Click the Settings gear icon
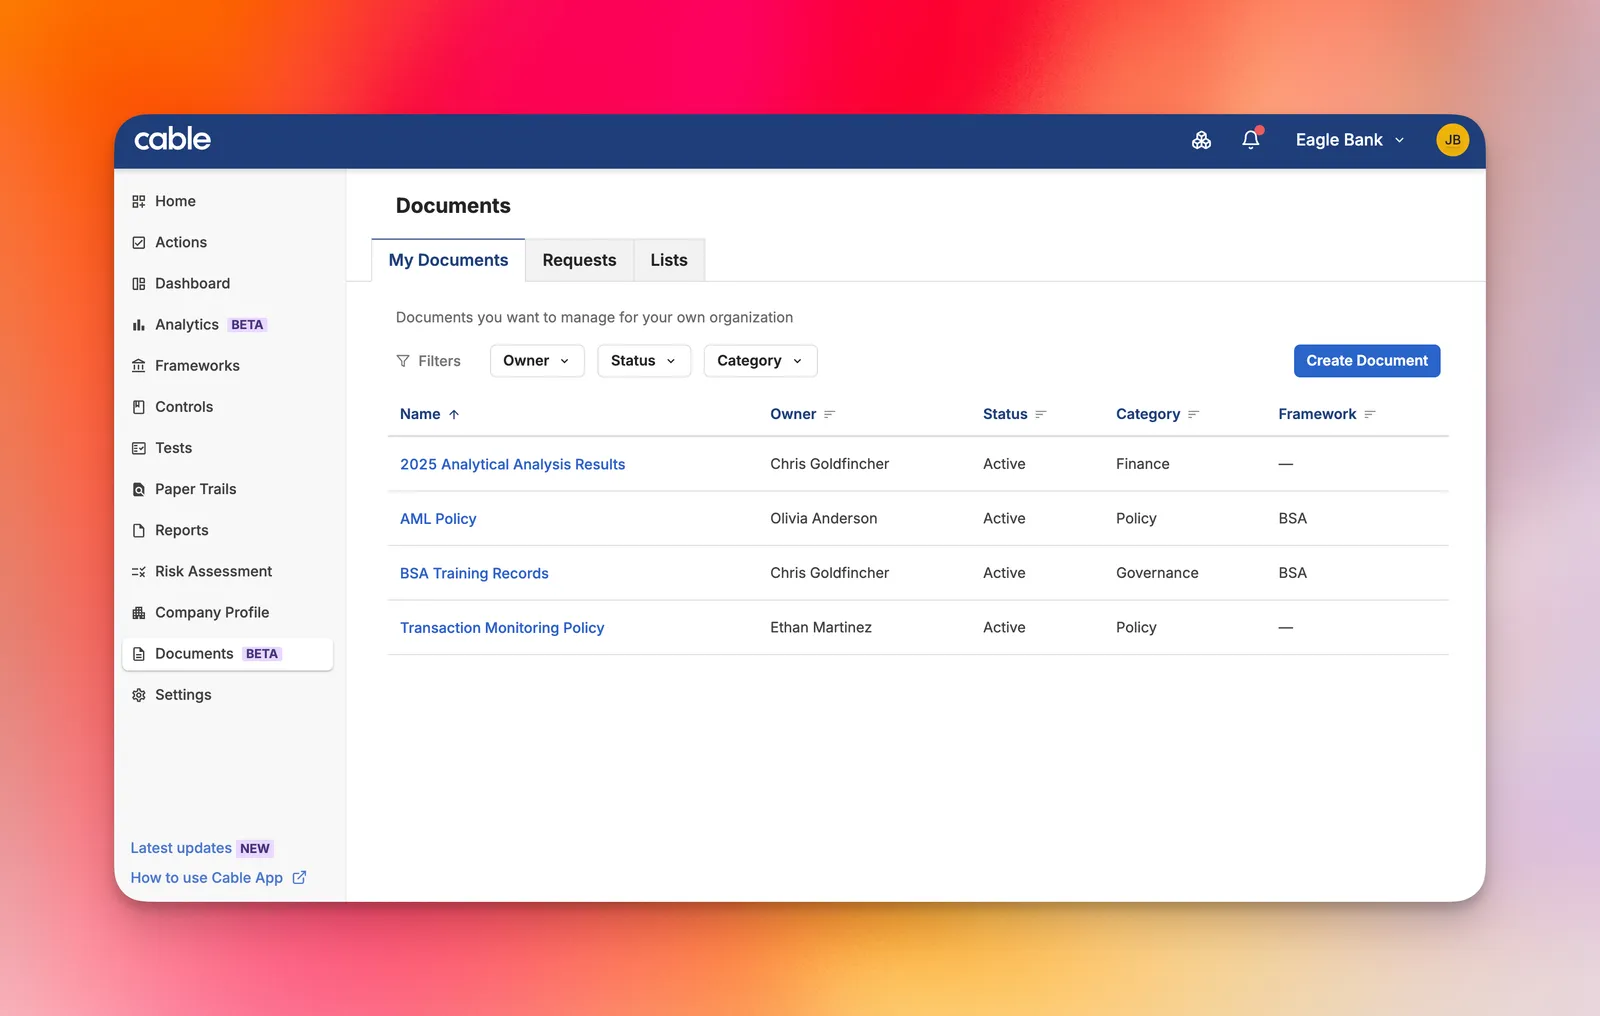Image resolution: width=1600 pixels, height=1016 pixels. click(x=139, y=695)
